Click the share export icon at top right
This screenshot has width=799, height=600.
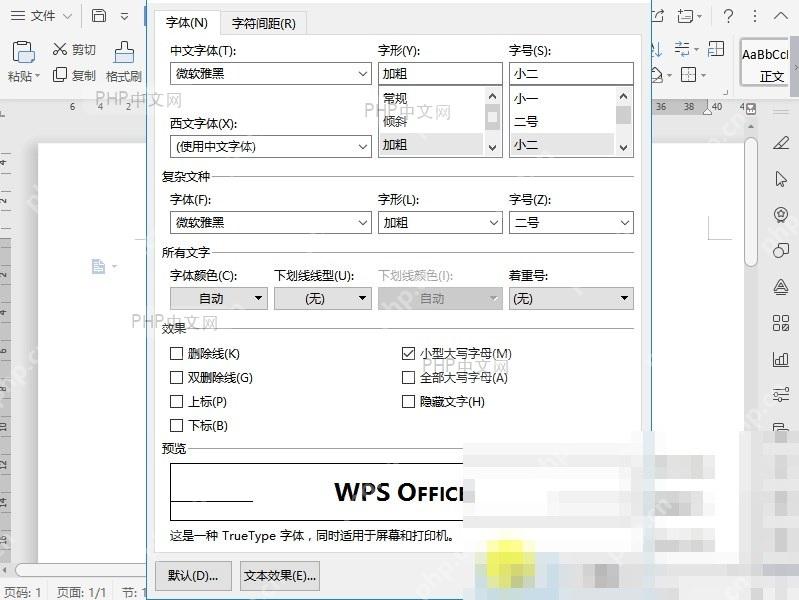pos(658,16)
